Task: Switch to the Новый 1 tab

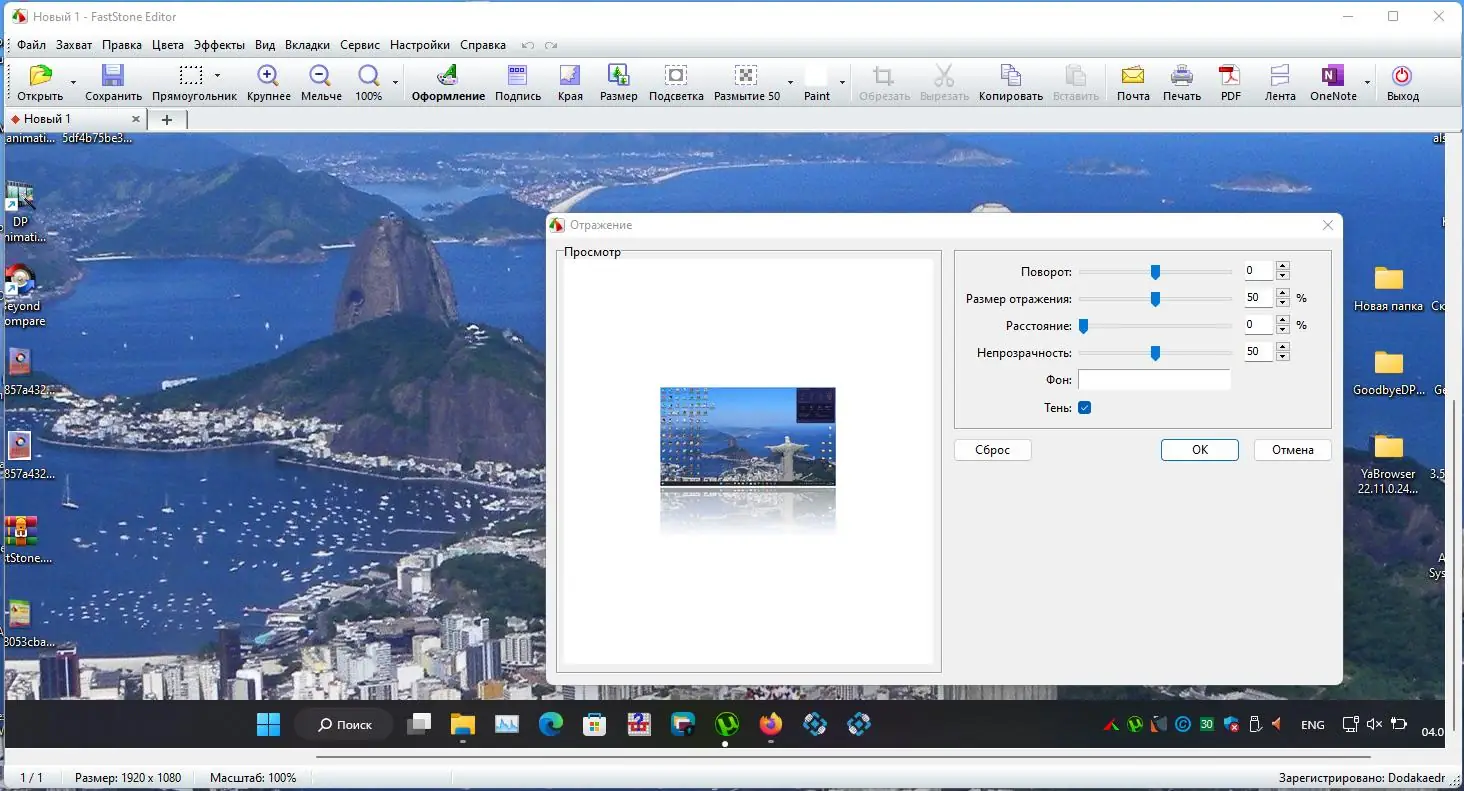Action: pos(47,119)
